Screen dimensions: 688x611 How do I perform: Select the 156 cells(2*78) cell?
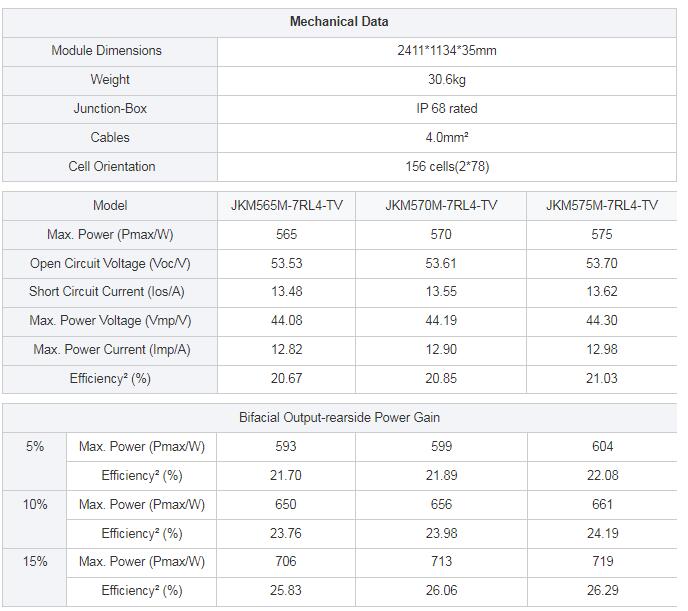coord(447,166)
